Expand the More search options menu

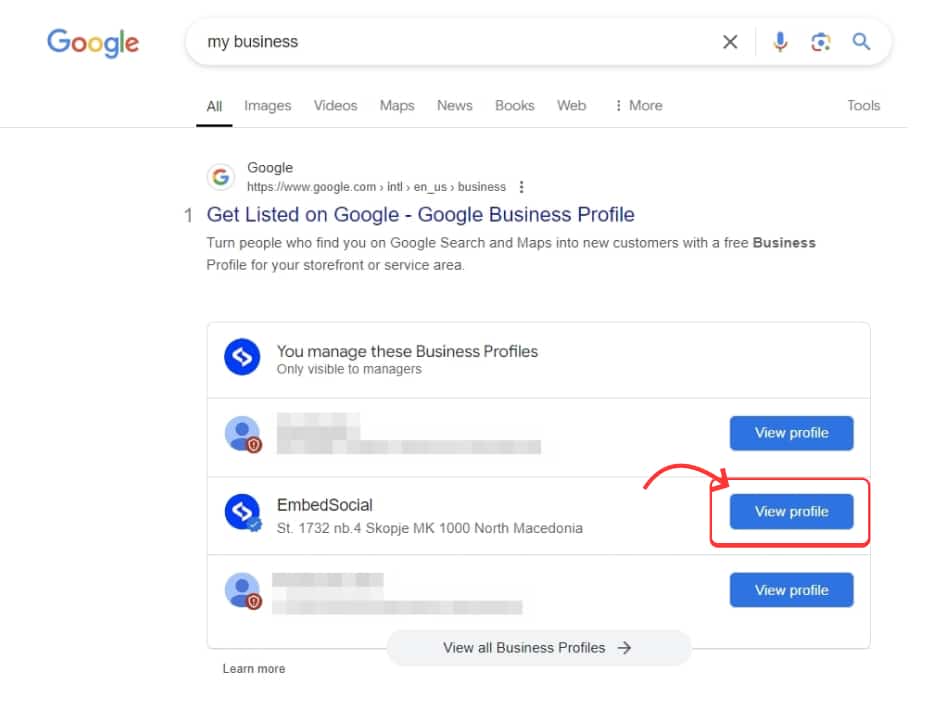(638, 106)
